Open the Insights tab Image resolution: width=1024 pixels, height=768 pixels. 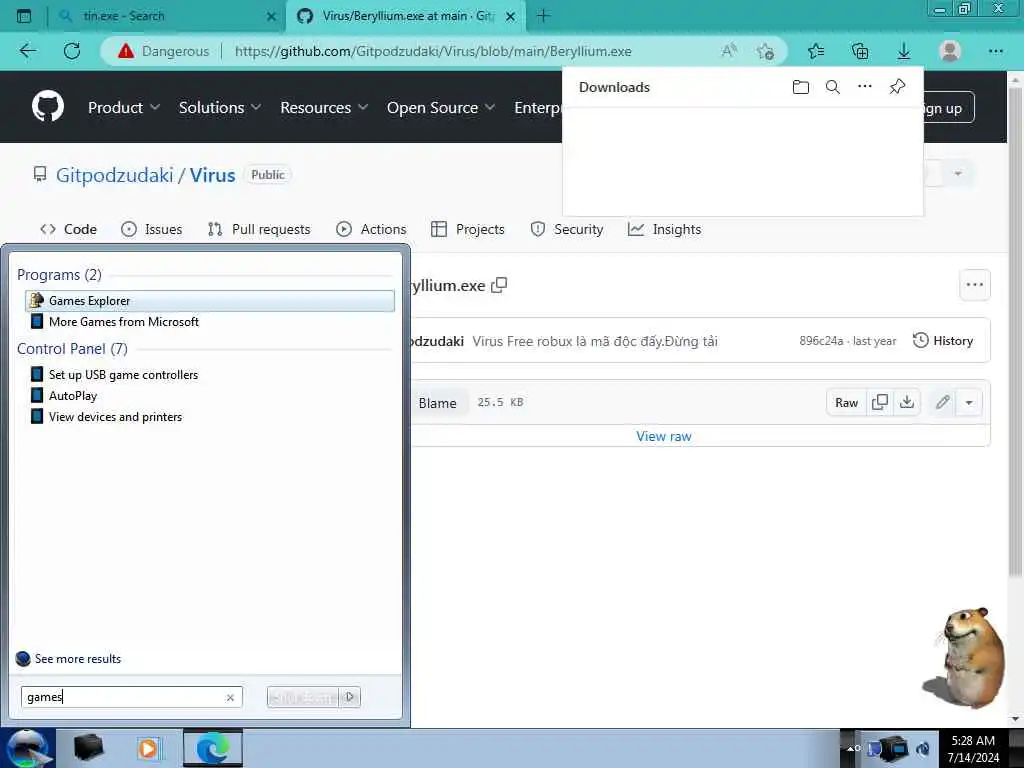coord(664,229)
